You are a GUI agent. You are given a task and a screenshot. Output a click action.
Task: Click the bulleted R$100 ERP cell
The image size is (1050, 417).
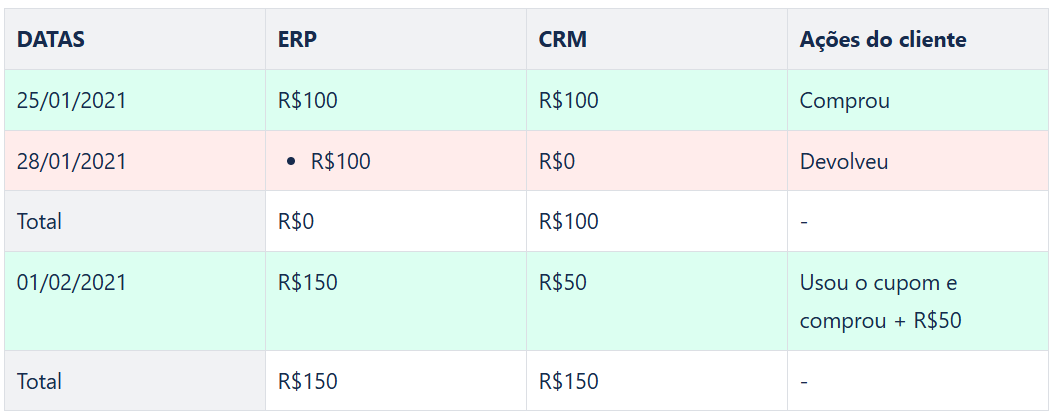click(396, 161)
